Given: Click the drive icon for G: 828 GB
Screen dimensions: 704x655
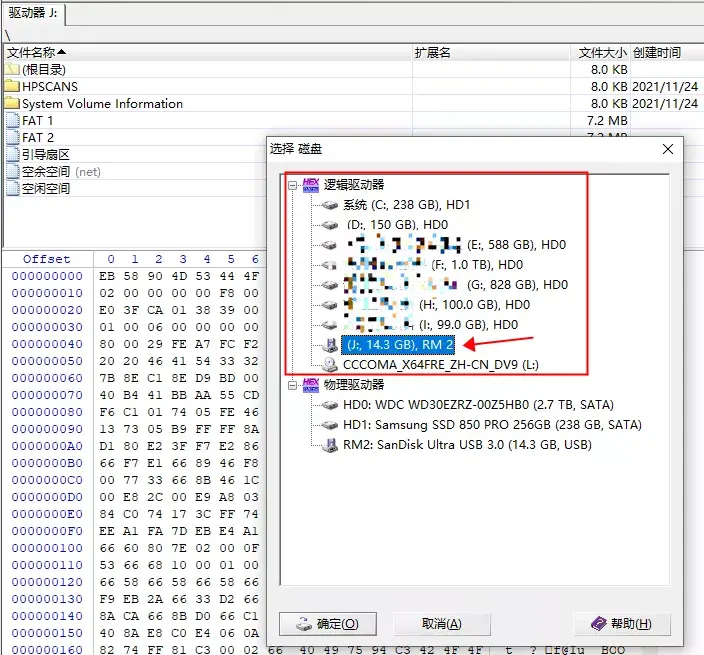Looking at the screenshot, I should click(330, 285).
